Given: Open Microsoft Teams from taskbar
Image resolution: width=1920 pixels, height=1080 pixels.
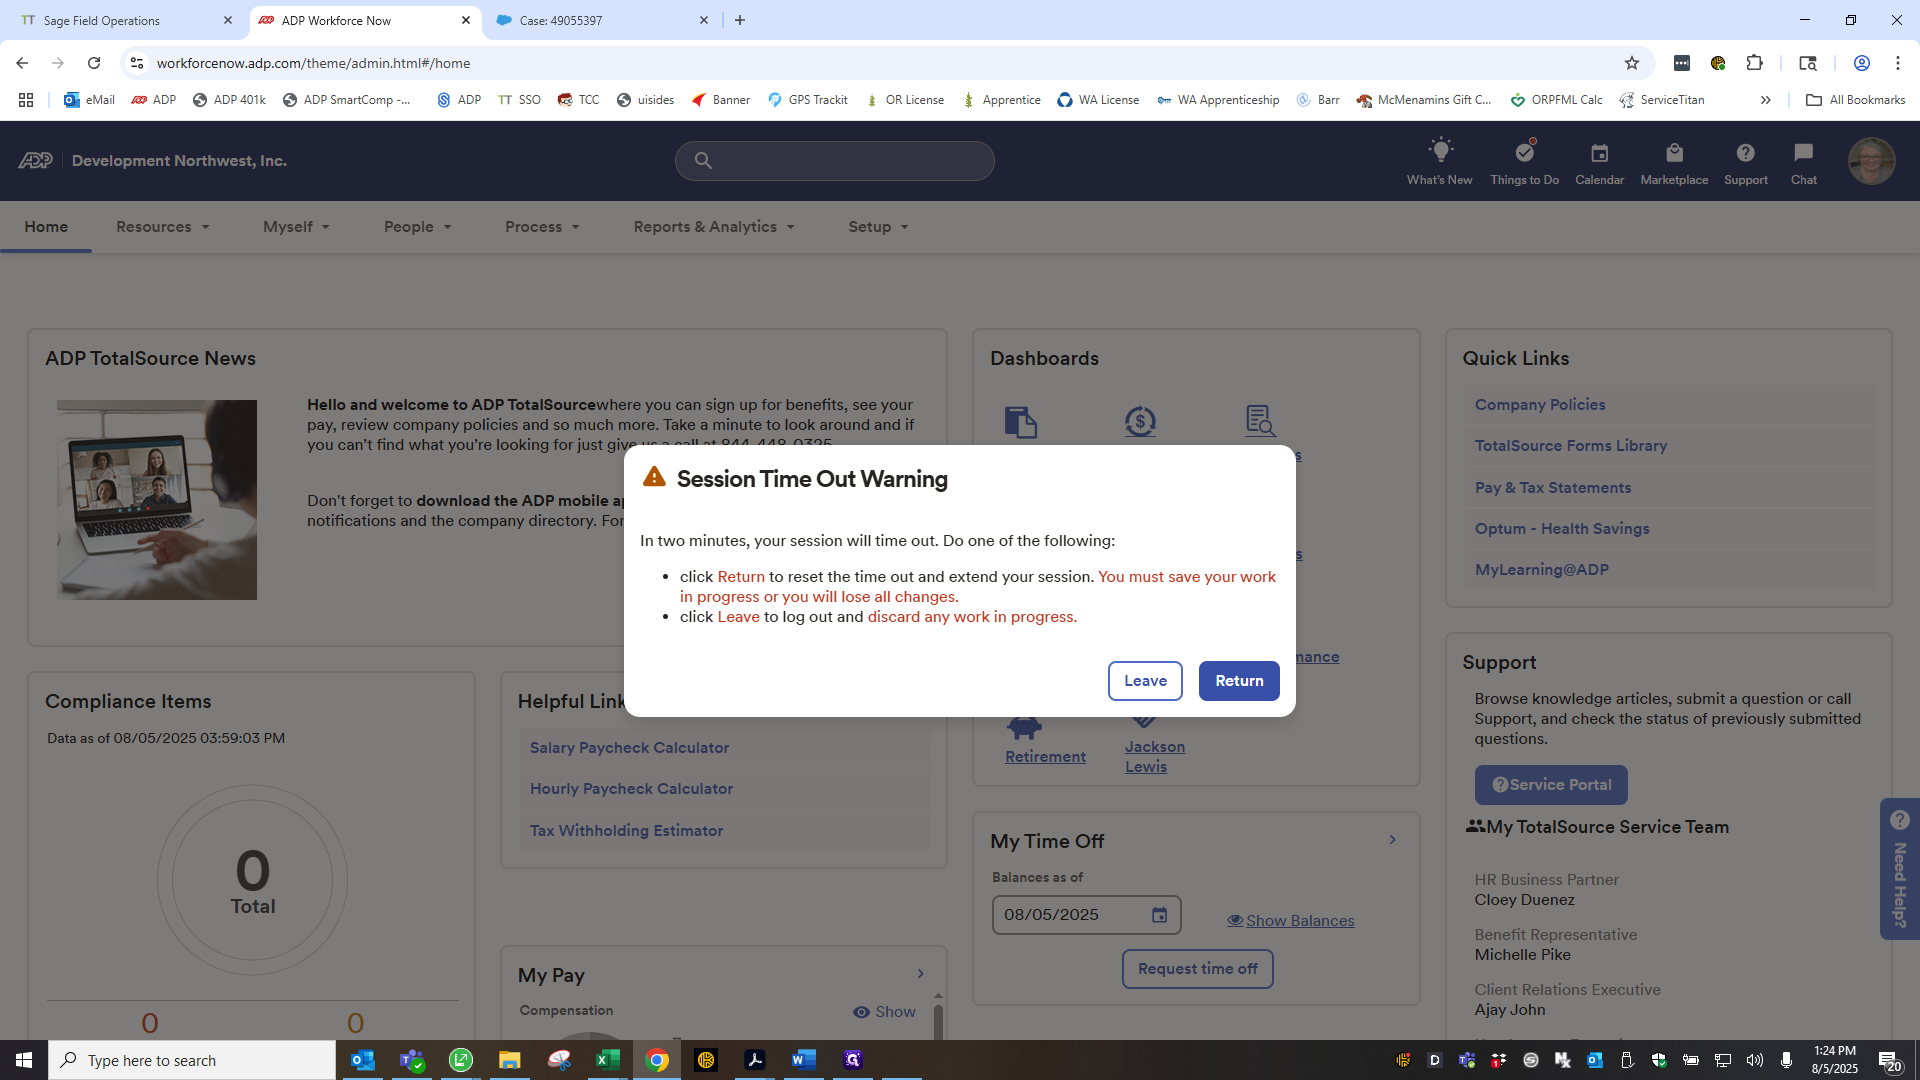Looking at the screenshot, I should (x=412, y=1060).
